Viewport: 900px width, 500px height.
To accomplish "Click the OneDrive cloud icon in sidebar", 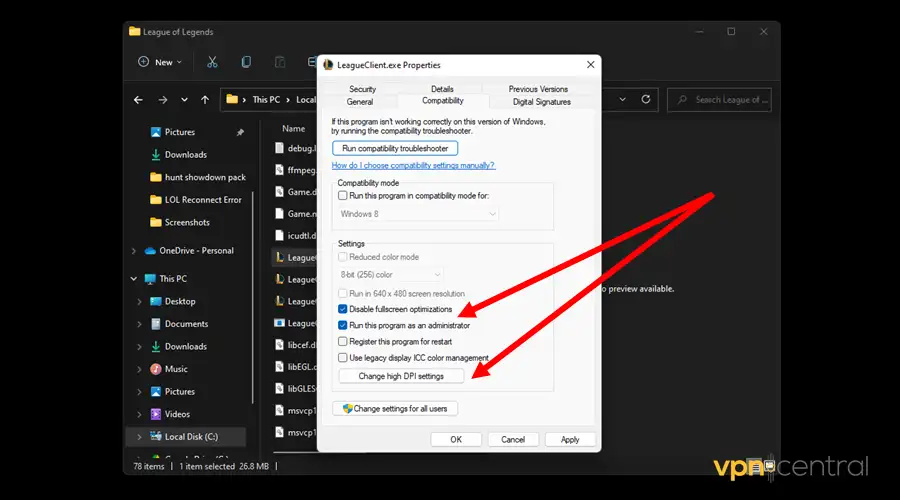I will click(x=150, y=251).
